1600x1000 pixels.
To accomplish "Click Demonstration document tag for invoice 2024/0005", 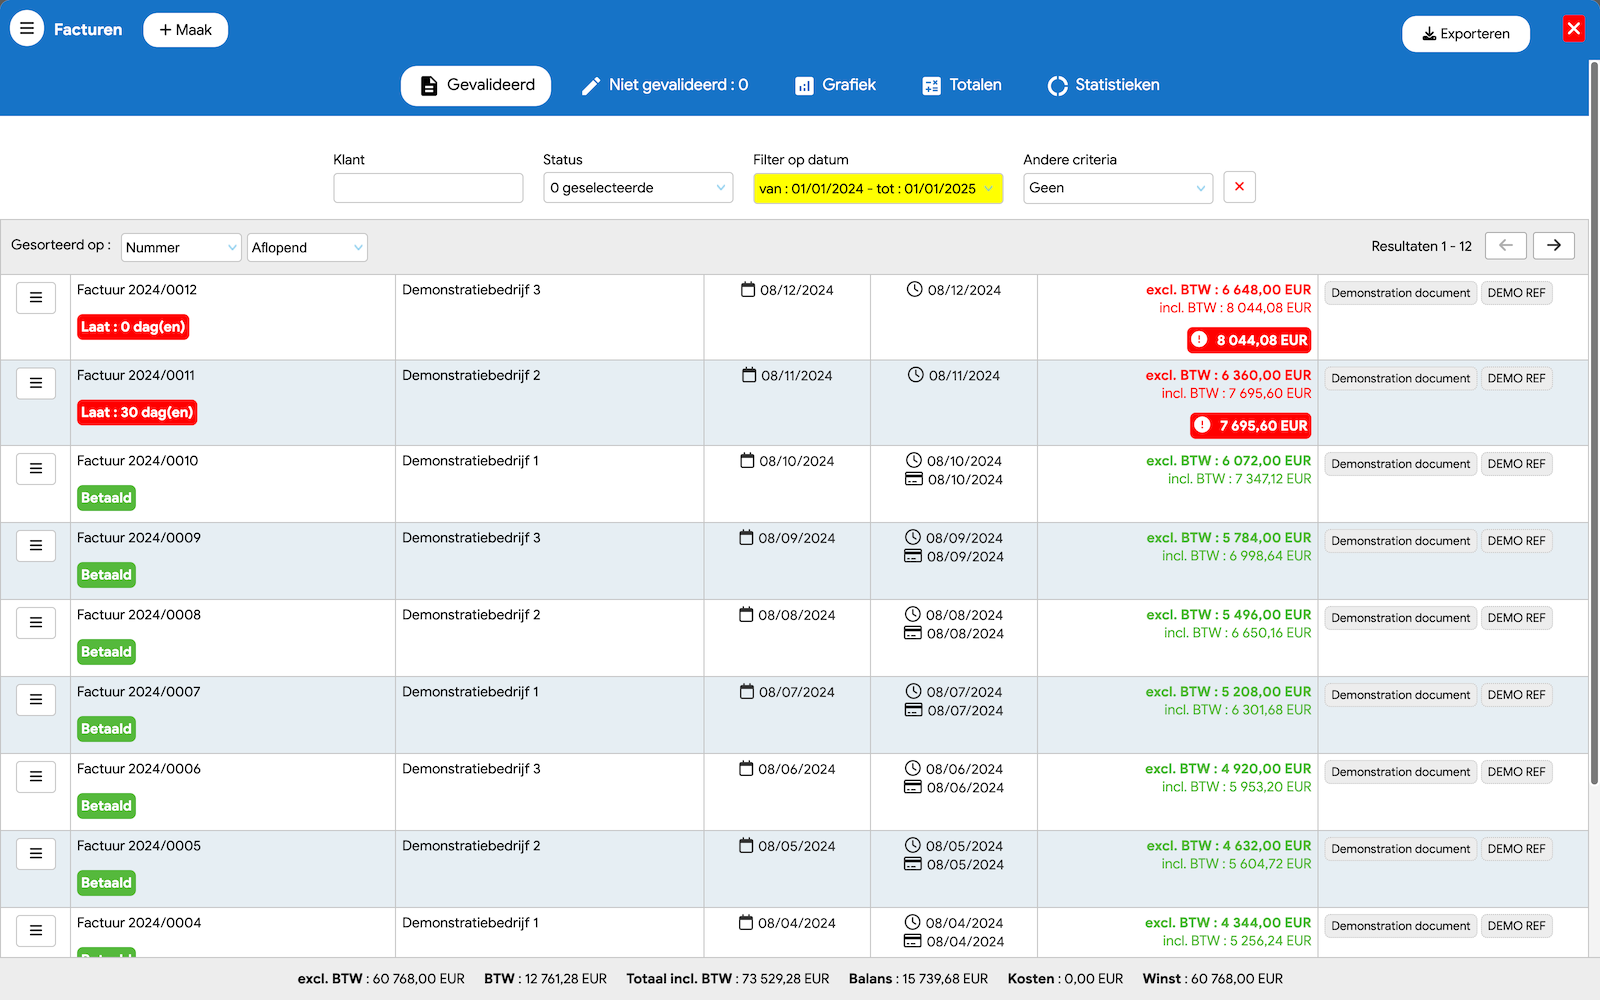I will click(x=1400, y=849).
